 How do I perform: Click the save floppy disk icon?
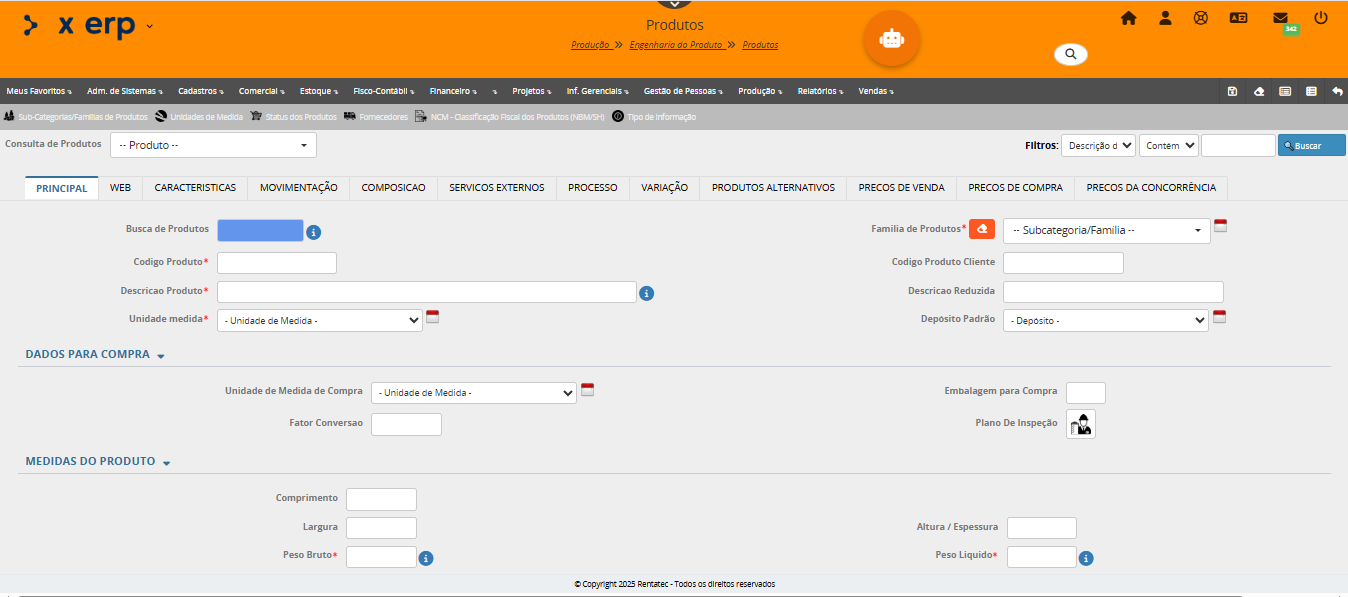pyautogui.click(x=1232, y=91)
